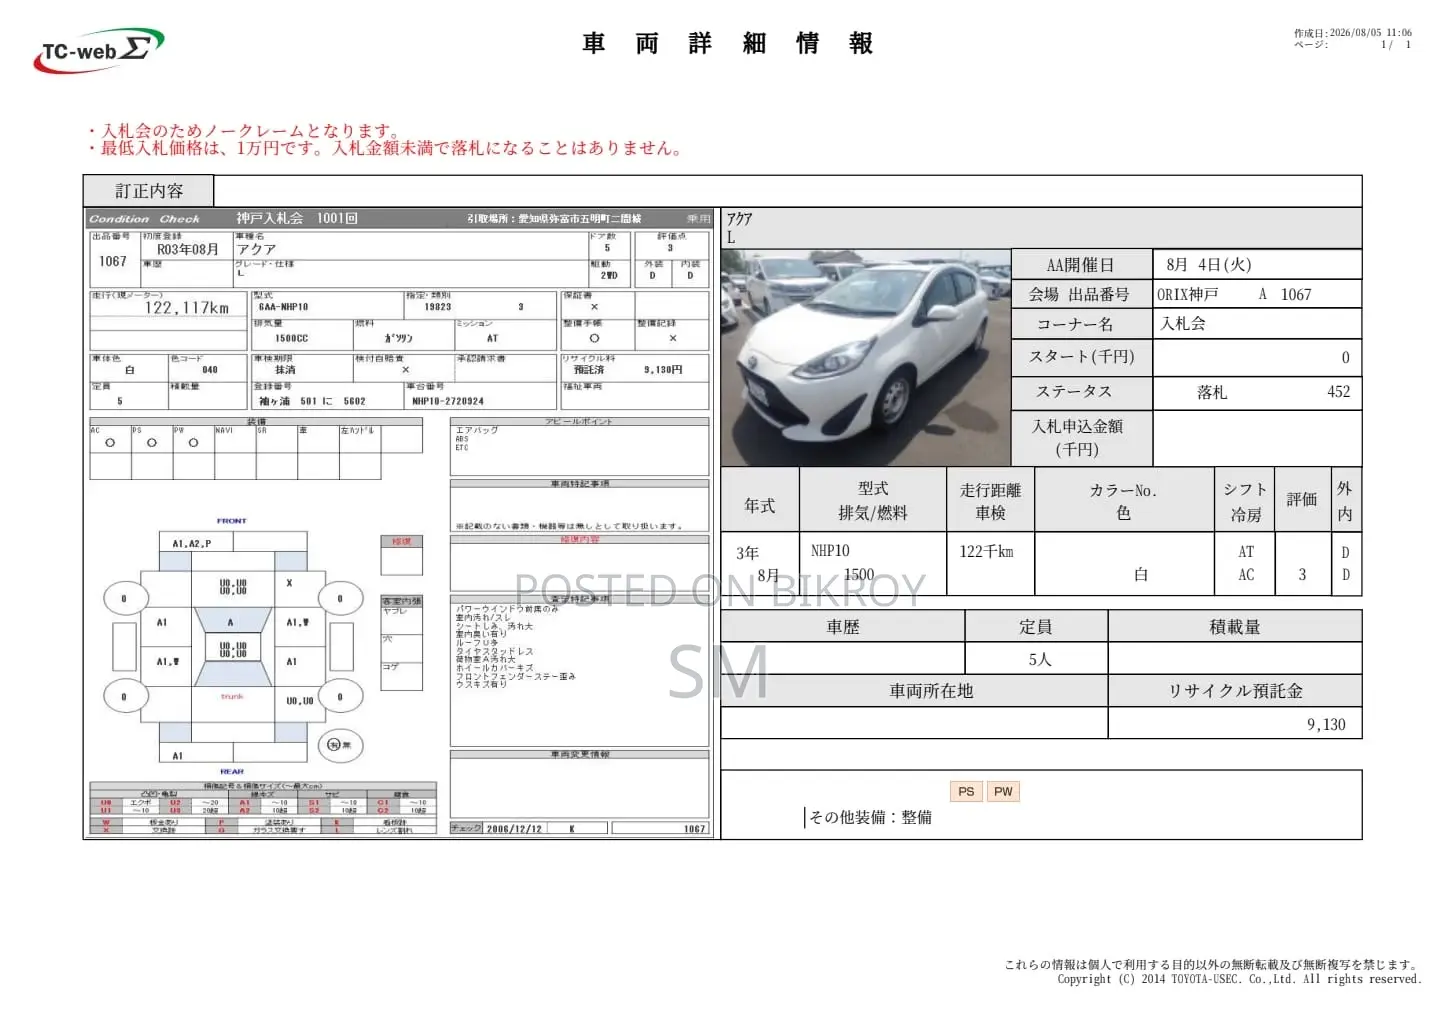This screenshot has height=1017, width=1440.
Task: Click the red notice about 最低入札価格
Action: (386, 148)
